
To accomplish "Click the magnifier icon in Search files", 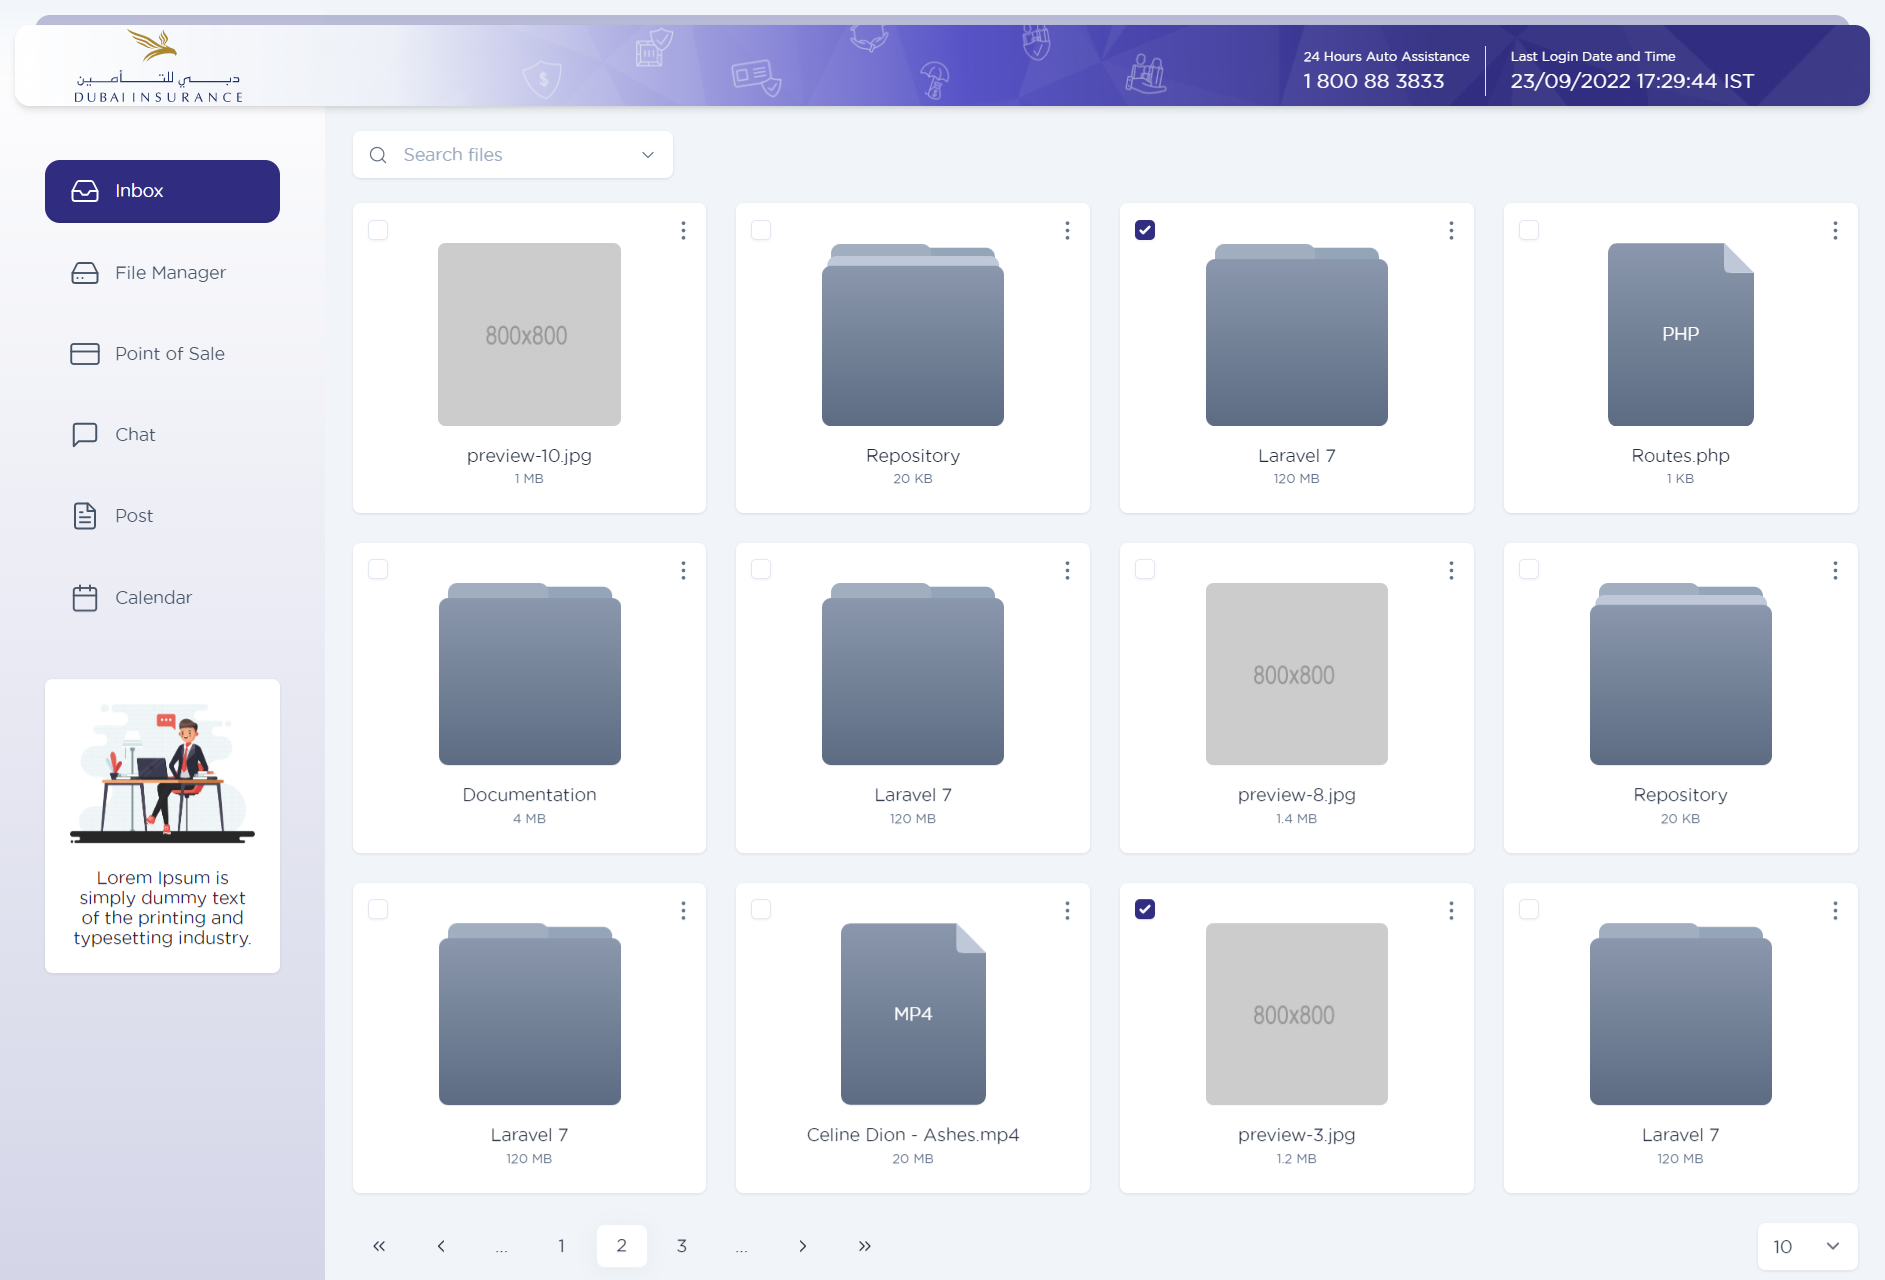I will (x=378, y=155).
